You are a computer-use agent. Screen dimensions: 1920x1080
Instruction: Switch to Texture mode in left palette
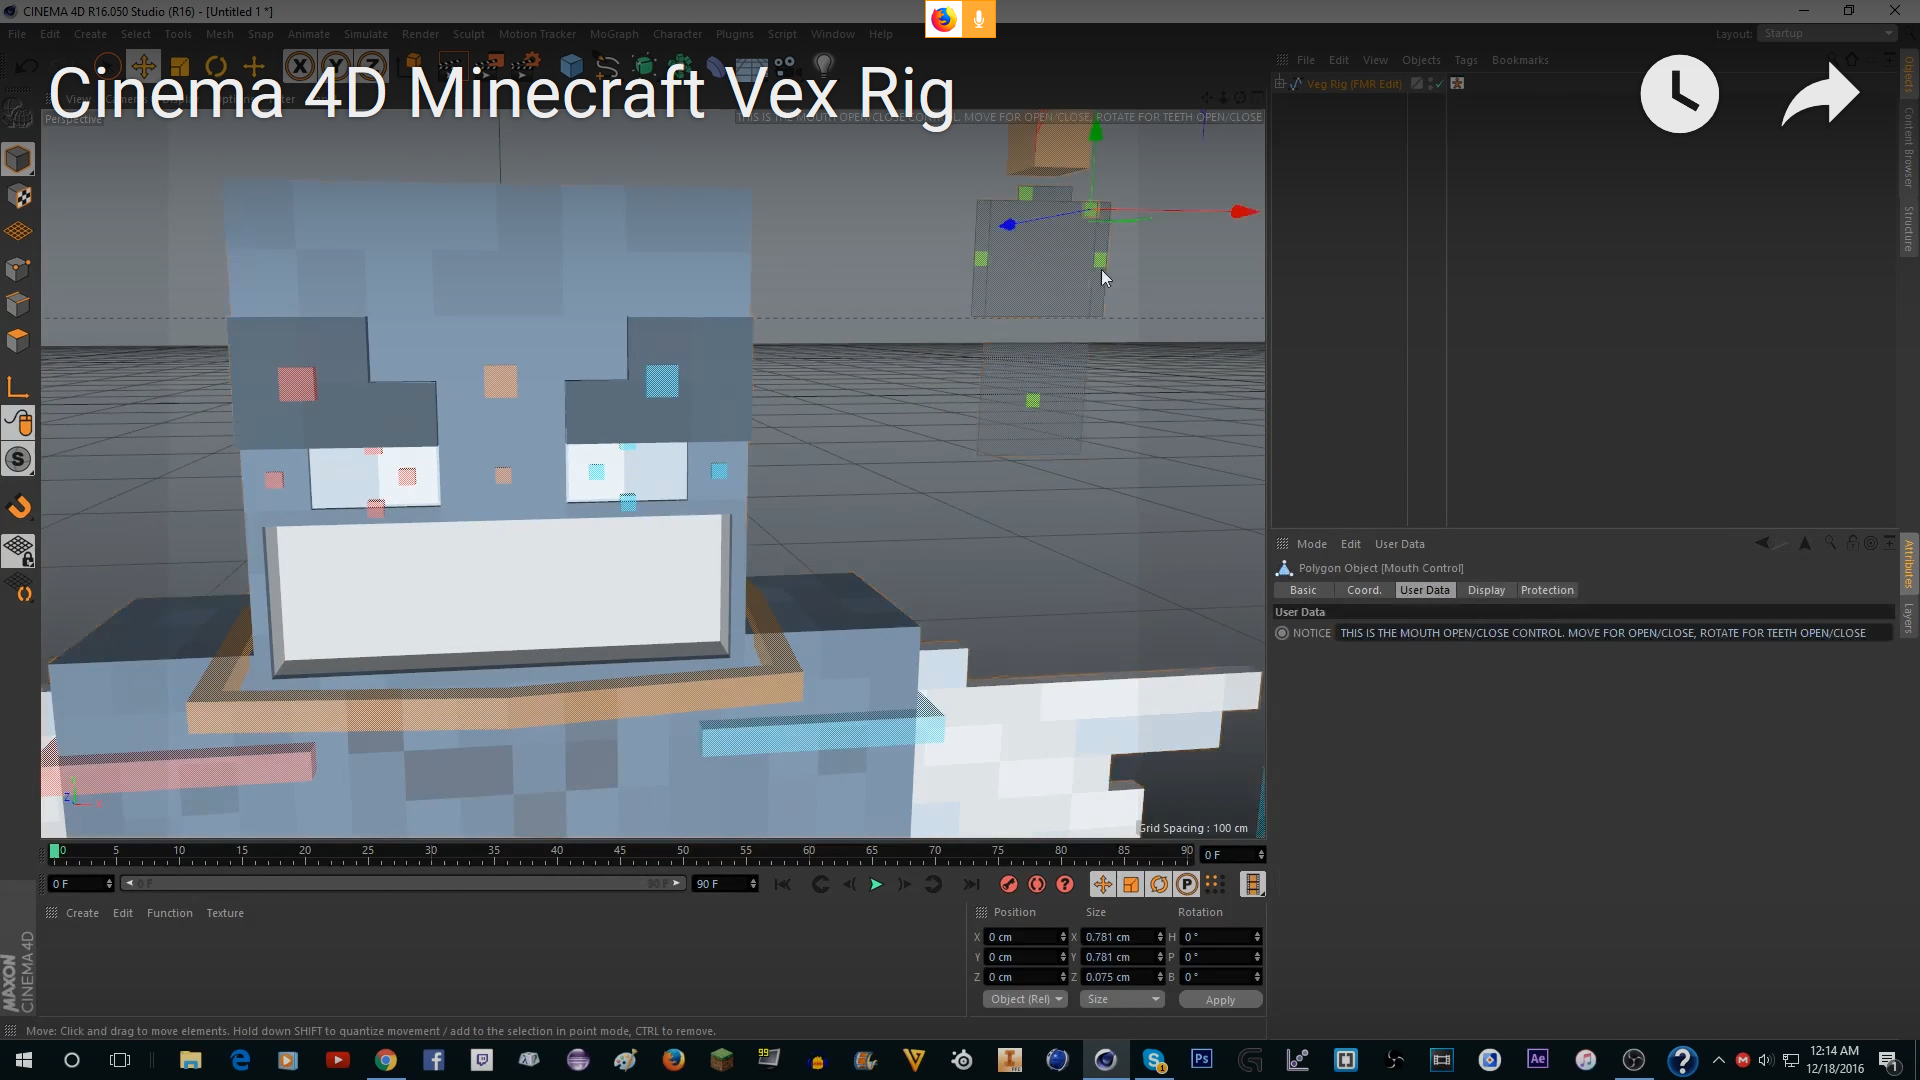point(18,196)
